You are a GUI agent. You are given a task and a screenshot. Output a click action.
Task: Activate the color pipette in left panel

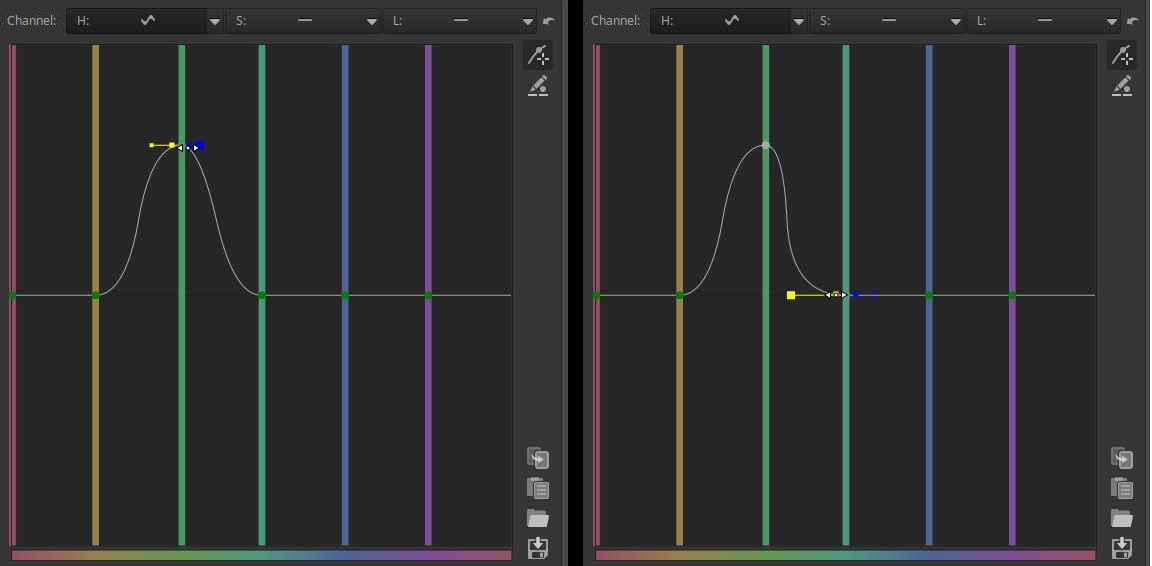[538, 86]
